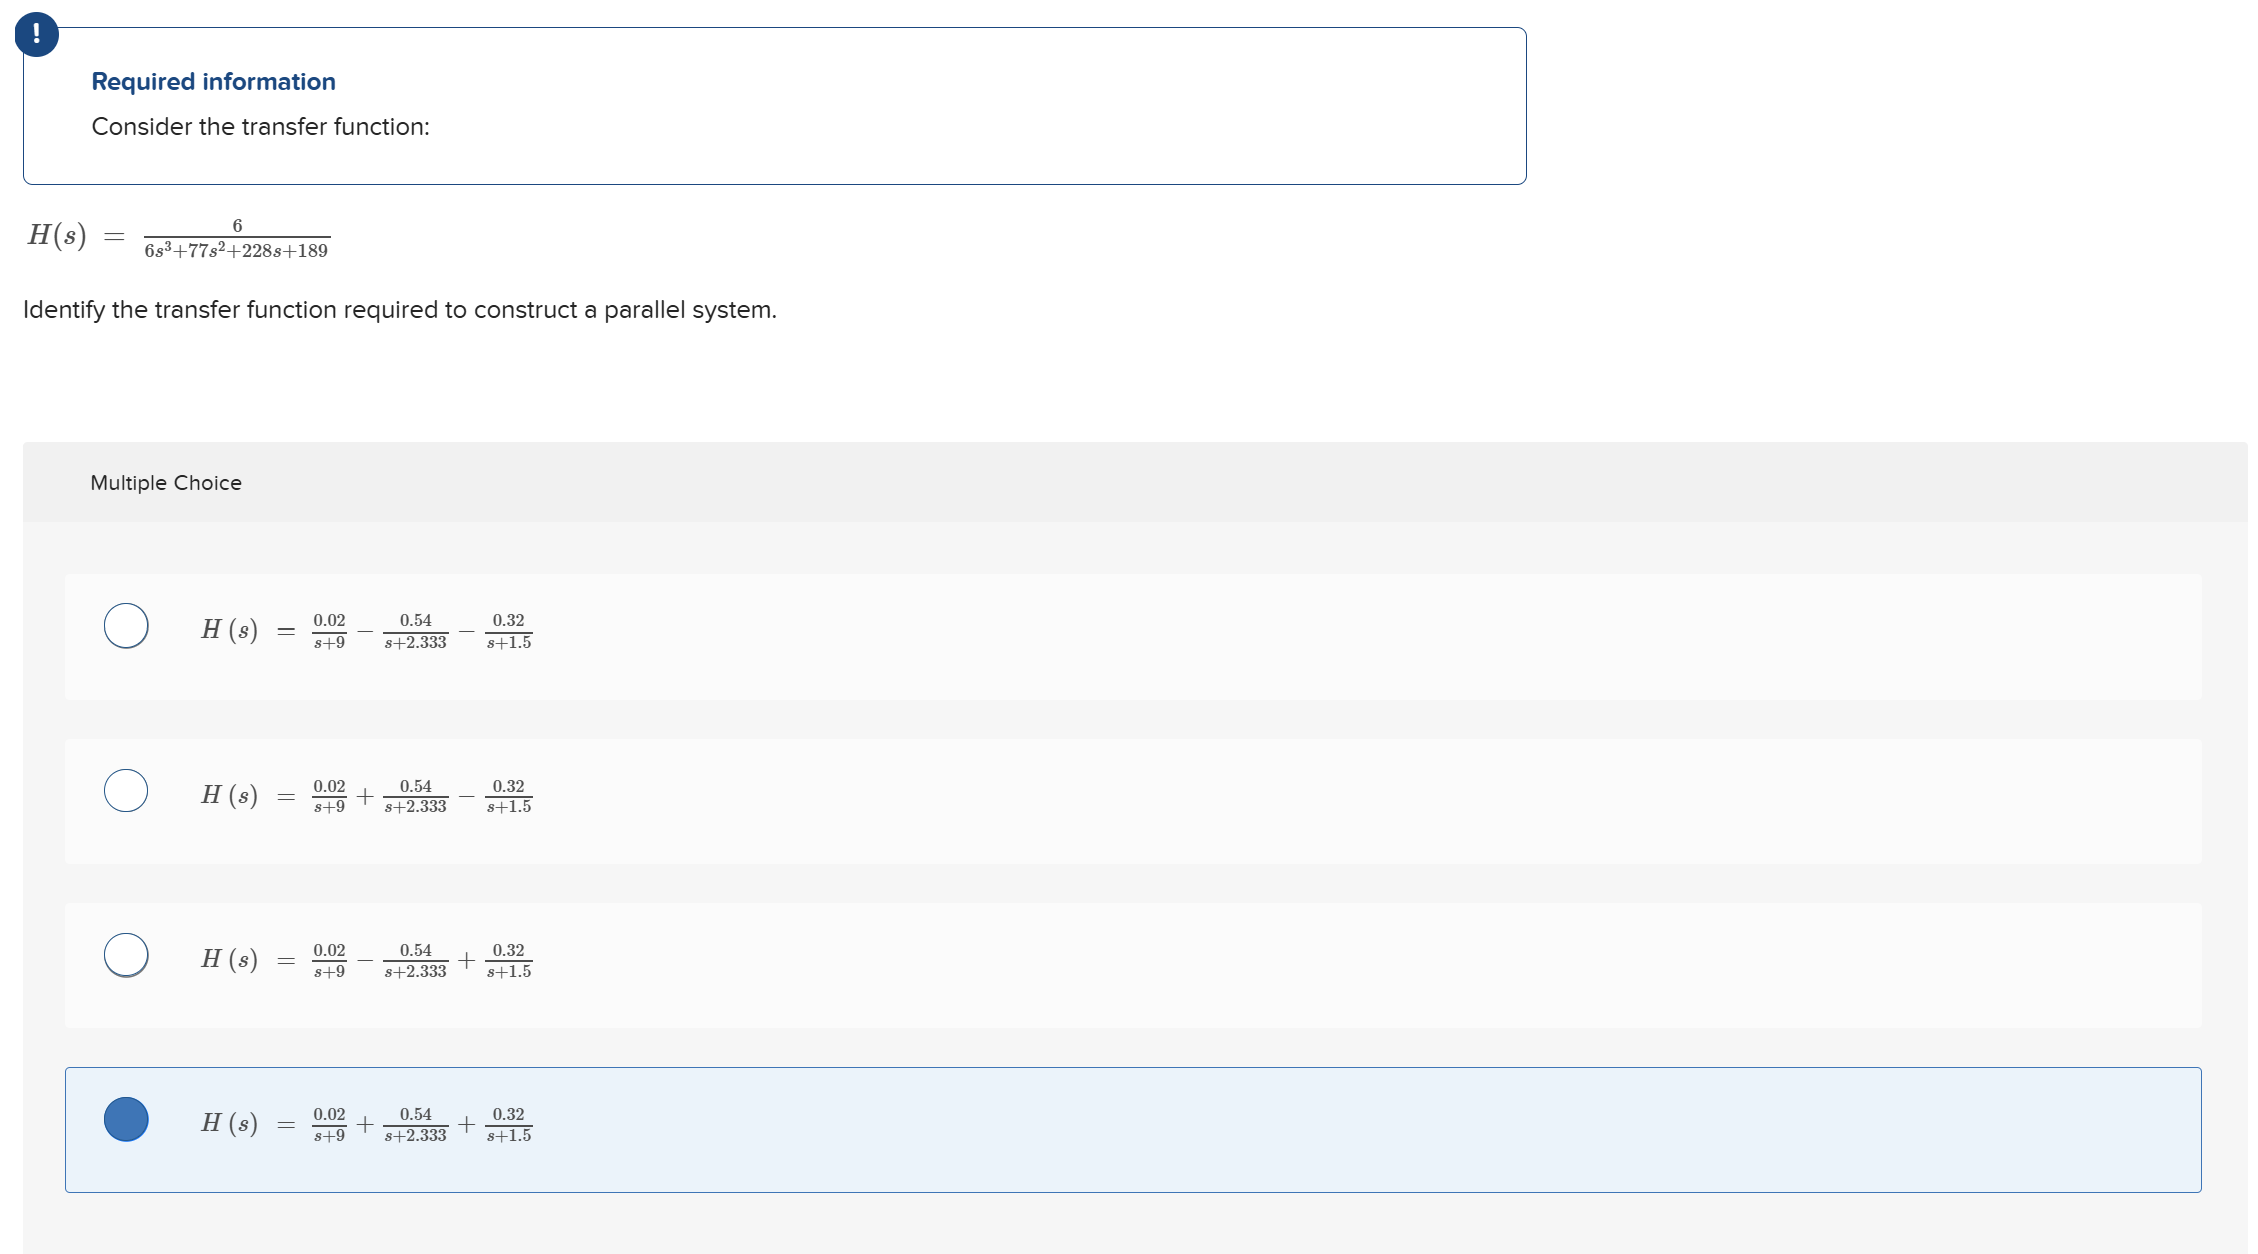2258x1254 pixels.
Task: Select radio button for minus-then-plus answer
Action: (126, 954)
